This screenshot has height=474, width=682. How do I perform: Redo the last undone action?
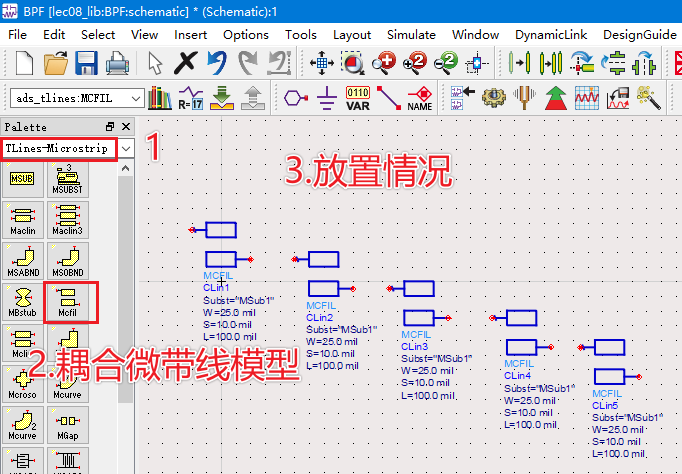tap(248, 63)
